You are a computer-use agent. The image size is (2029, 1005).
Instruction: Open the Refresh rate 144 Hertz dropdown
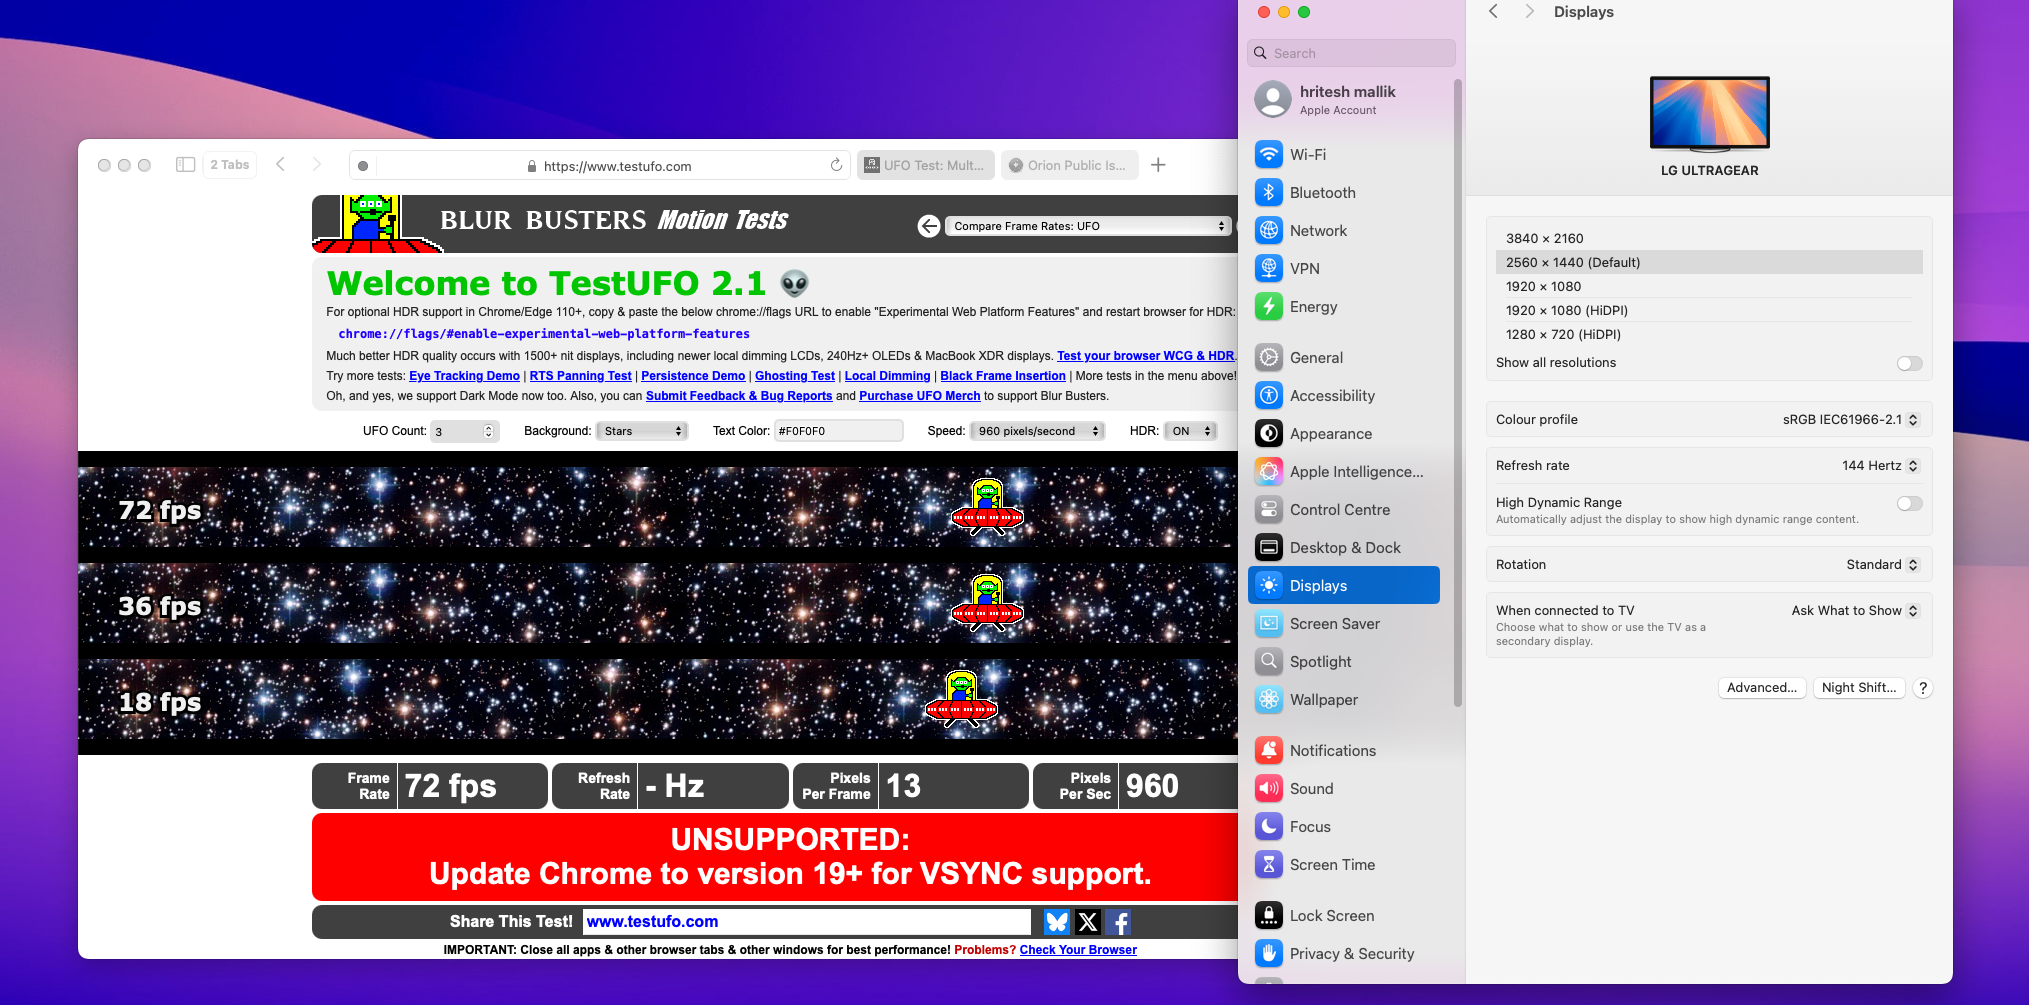click(x=1879, y=466)
